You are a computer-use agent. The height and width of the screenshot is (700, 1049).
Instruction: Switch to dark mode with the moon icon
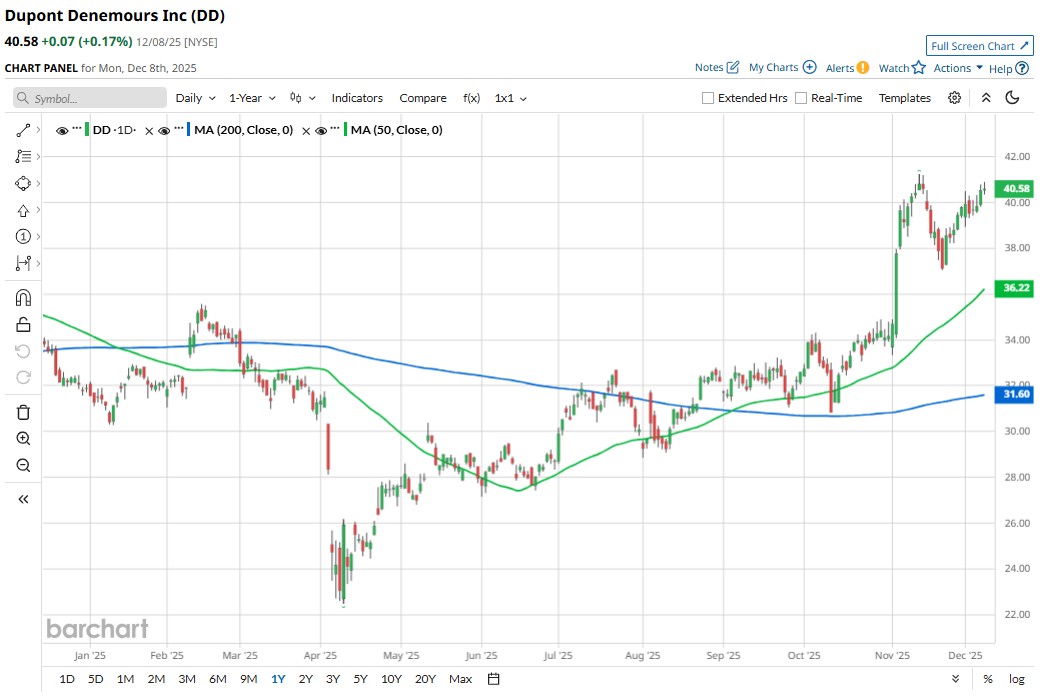pyautogui.click(x=1012, y=98)
